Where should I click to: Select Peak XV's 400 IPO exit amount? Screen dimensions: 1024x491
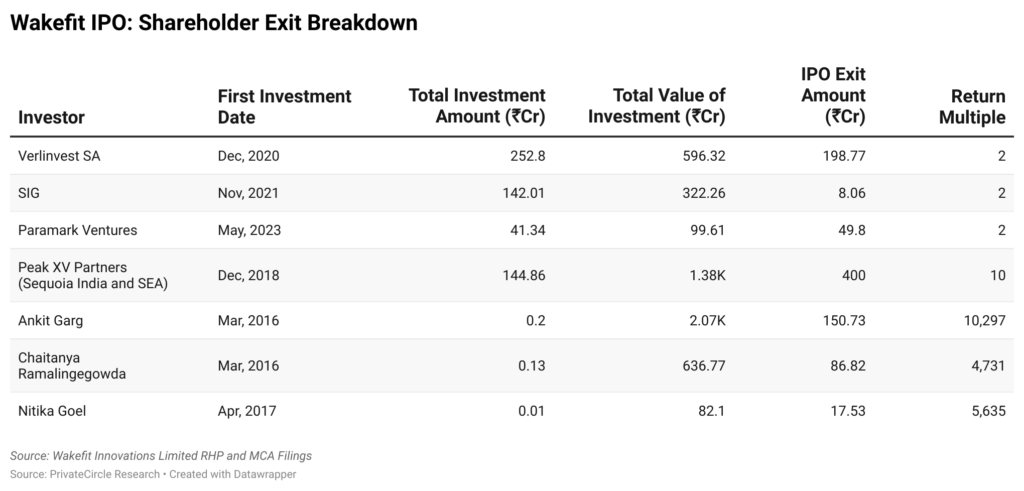tap(853, 275)
